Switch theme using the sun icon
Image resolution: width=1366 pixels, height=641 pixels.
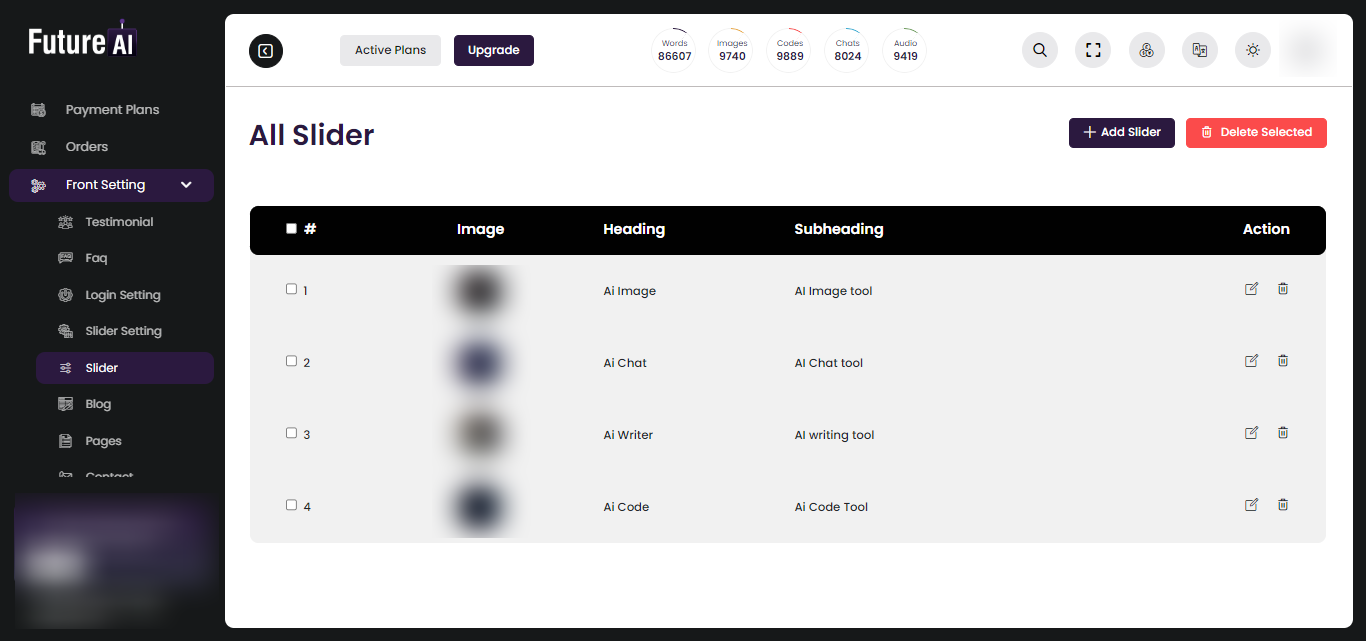(1252, 50)
